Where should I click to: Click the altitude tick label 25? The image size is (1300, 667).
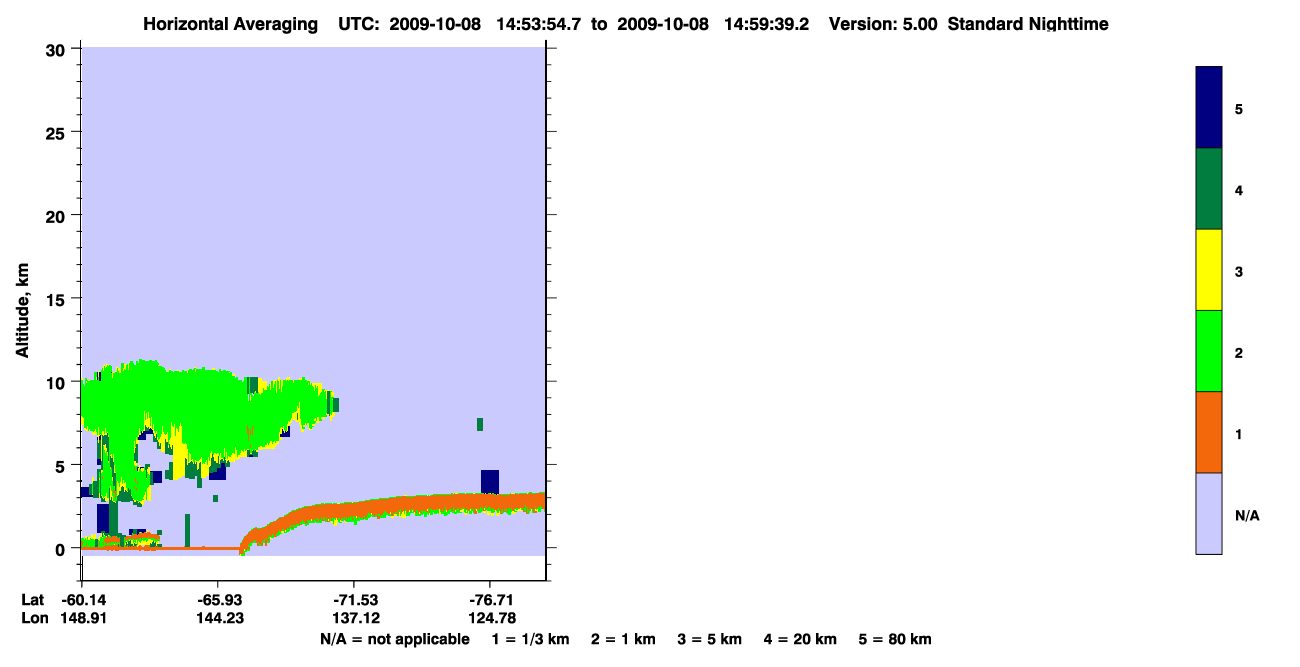(x=58, y=132)
